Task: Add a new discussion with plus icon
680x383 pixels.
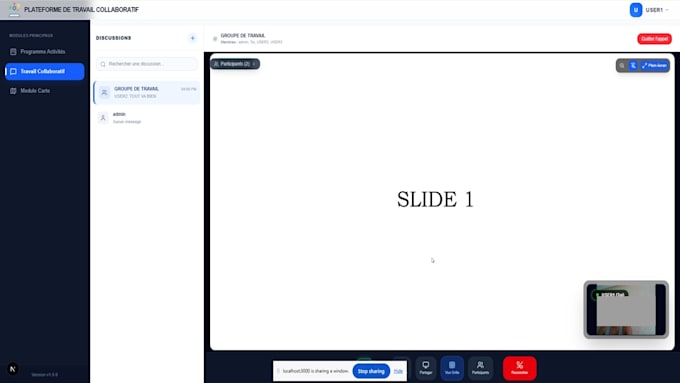Action: (x=193, y=38)
